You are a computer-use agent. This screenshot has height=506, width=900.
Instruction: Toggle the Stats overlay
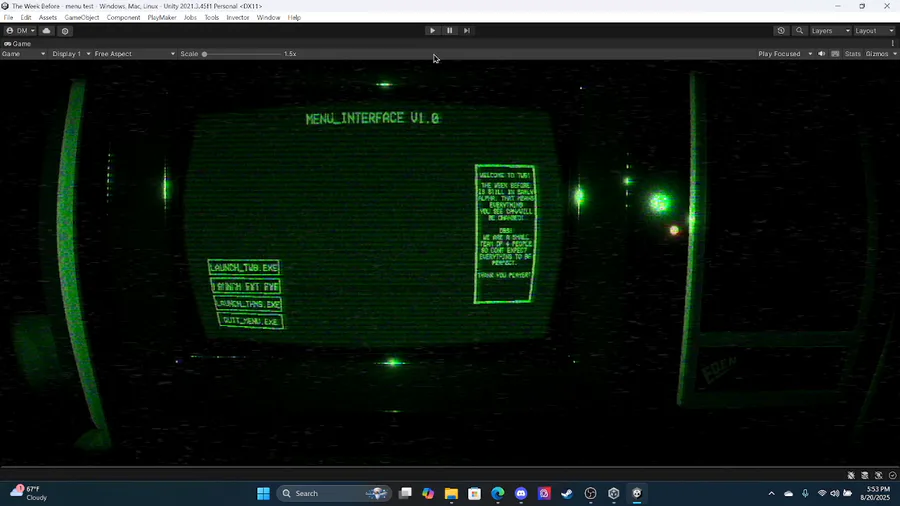pyautogui.click(x=852, y=54)
